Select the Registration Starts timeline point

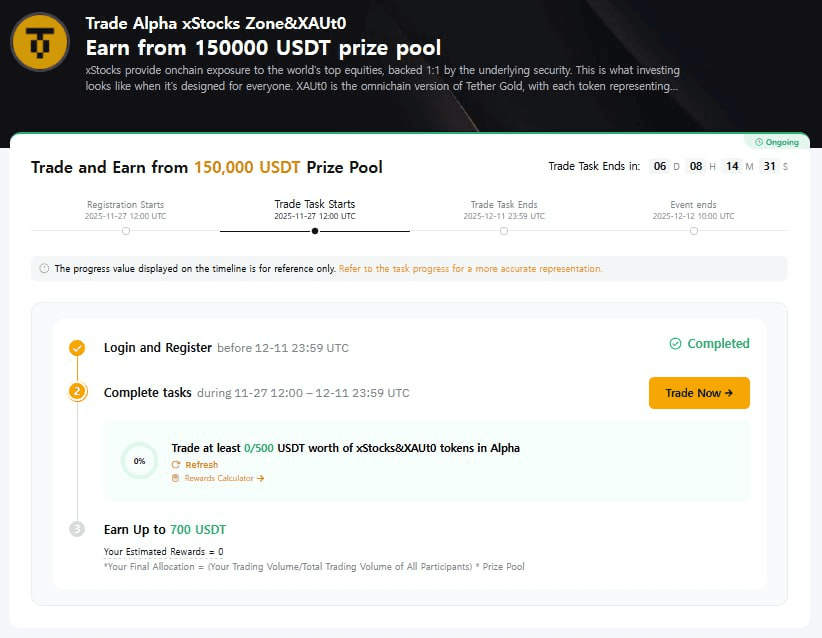pyautogui.click(x=125, y=231)
